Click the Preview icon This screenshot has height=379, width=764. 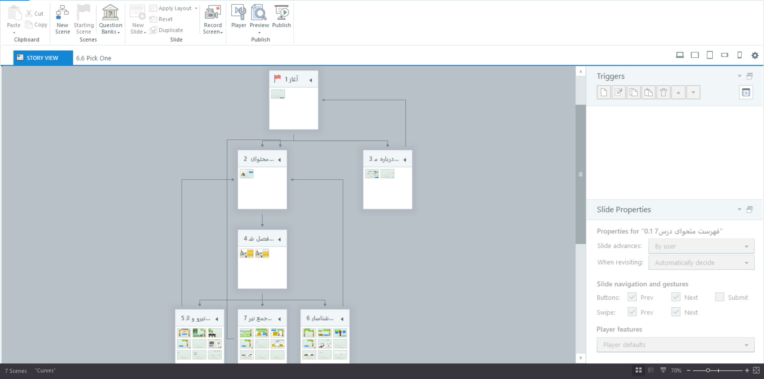(x=259, y=13)
